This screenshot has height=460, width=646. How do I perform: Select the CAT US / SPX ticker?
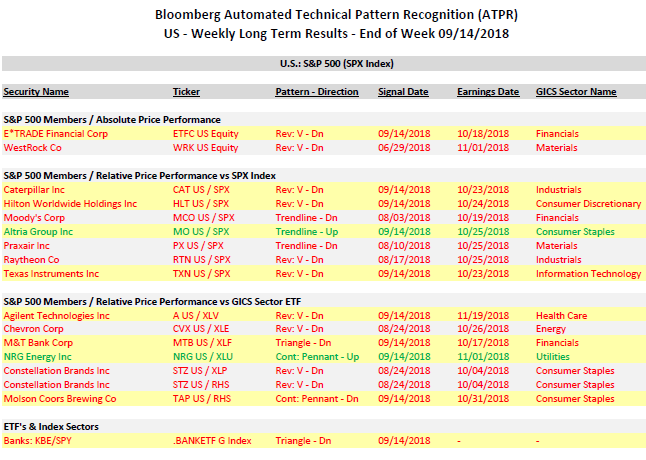click(201, 190)
